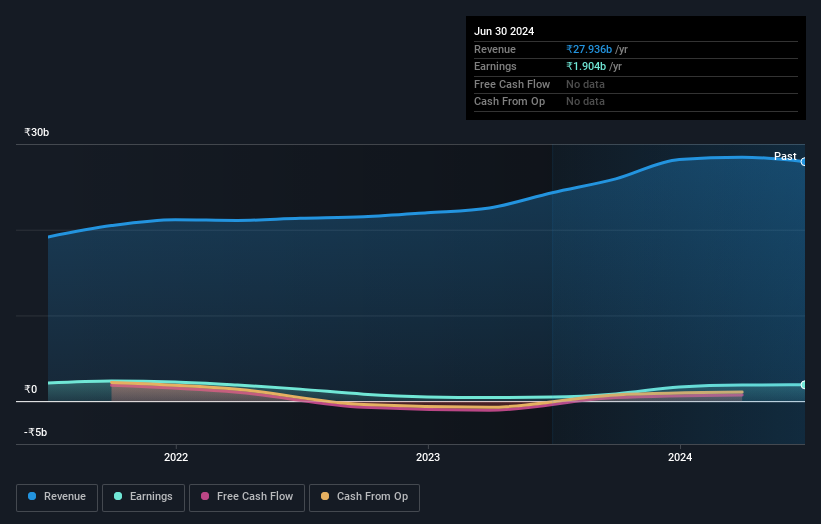Click the Revenue label in tooltip
The image size is (821, 524).
point(495,49)
